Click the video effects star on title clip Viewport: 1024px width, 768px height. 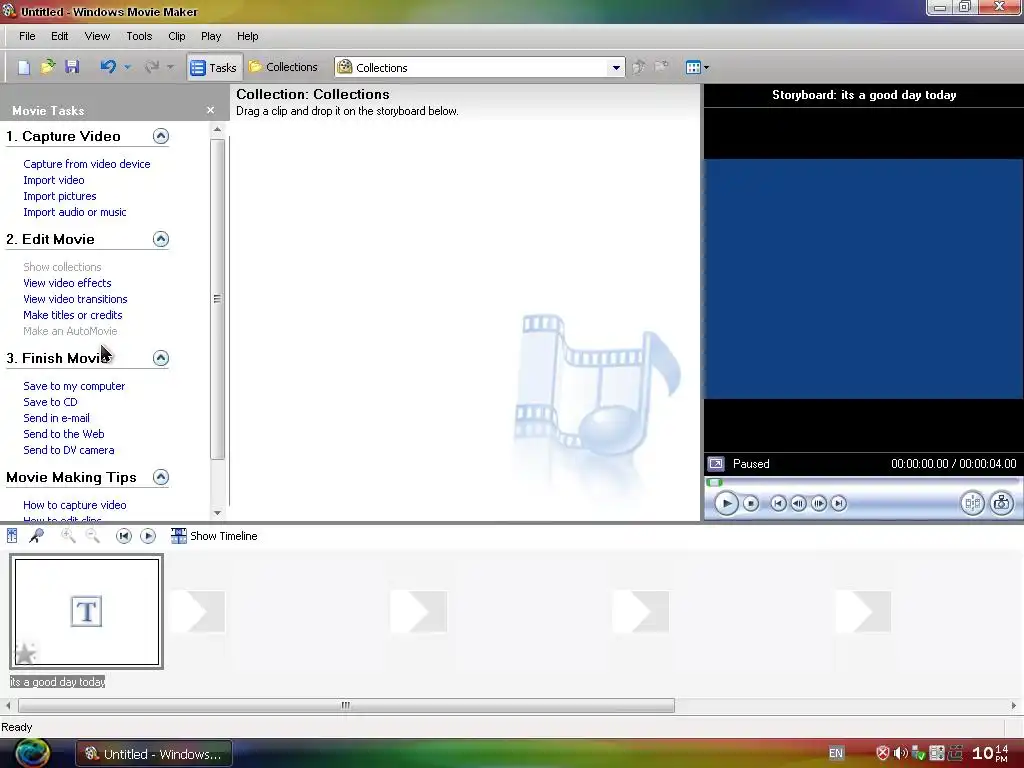(25, 653)
